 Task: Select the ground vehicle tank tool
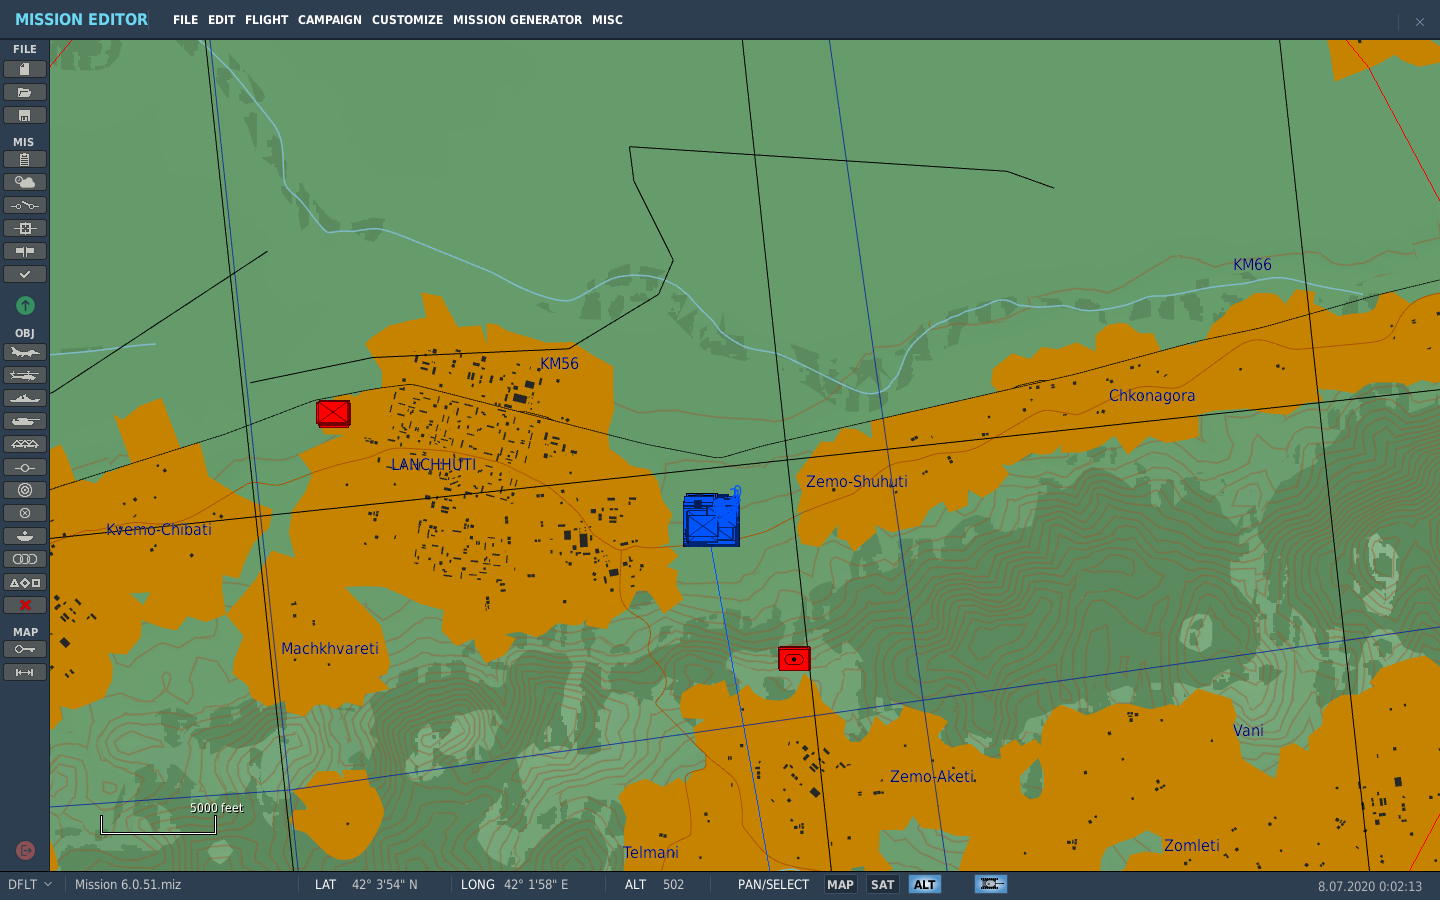(x=25, y=421)
